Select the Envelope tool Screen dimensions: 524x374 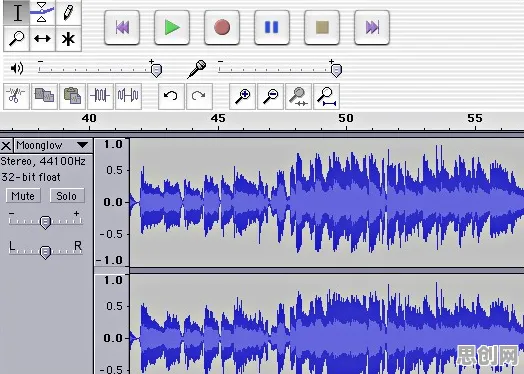click(42, 13)
